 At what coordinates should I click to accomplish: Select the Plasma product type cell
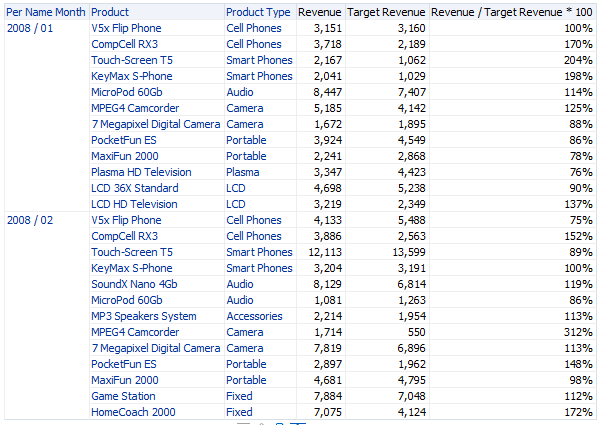point(243,172)
